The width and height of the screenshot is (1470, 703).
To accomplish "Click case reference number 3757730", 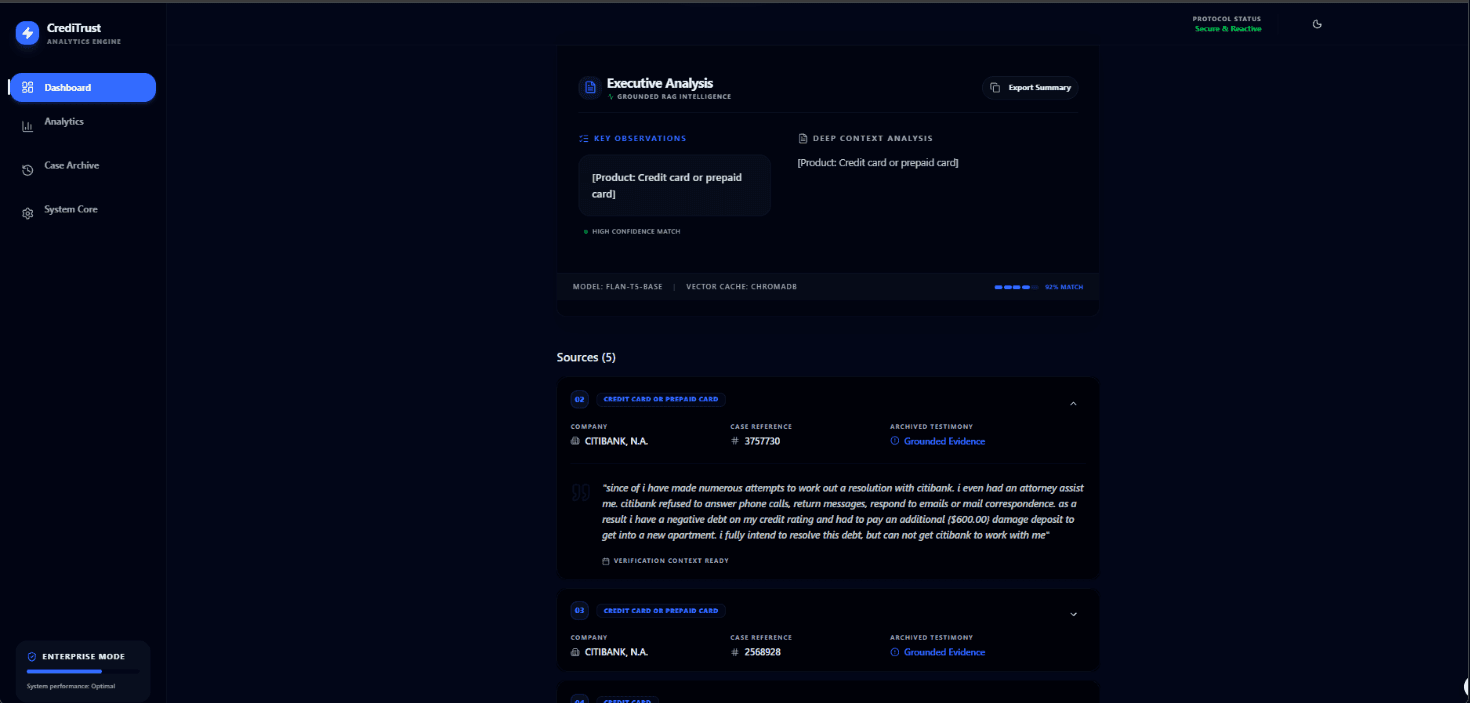I will (762, 441).
